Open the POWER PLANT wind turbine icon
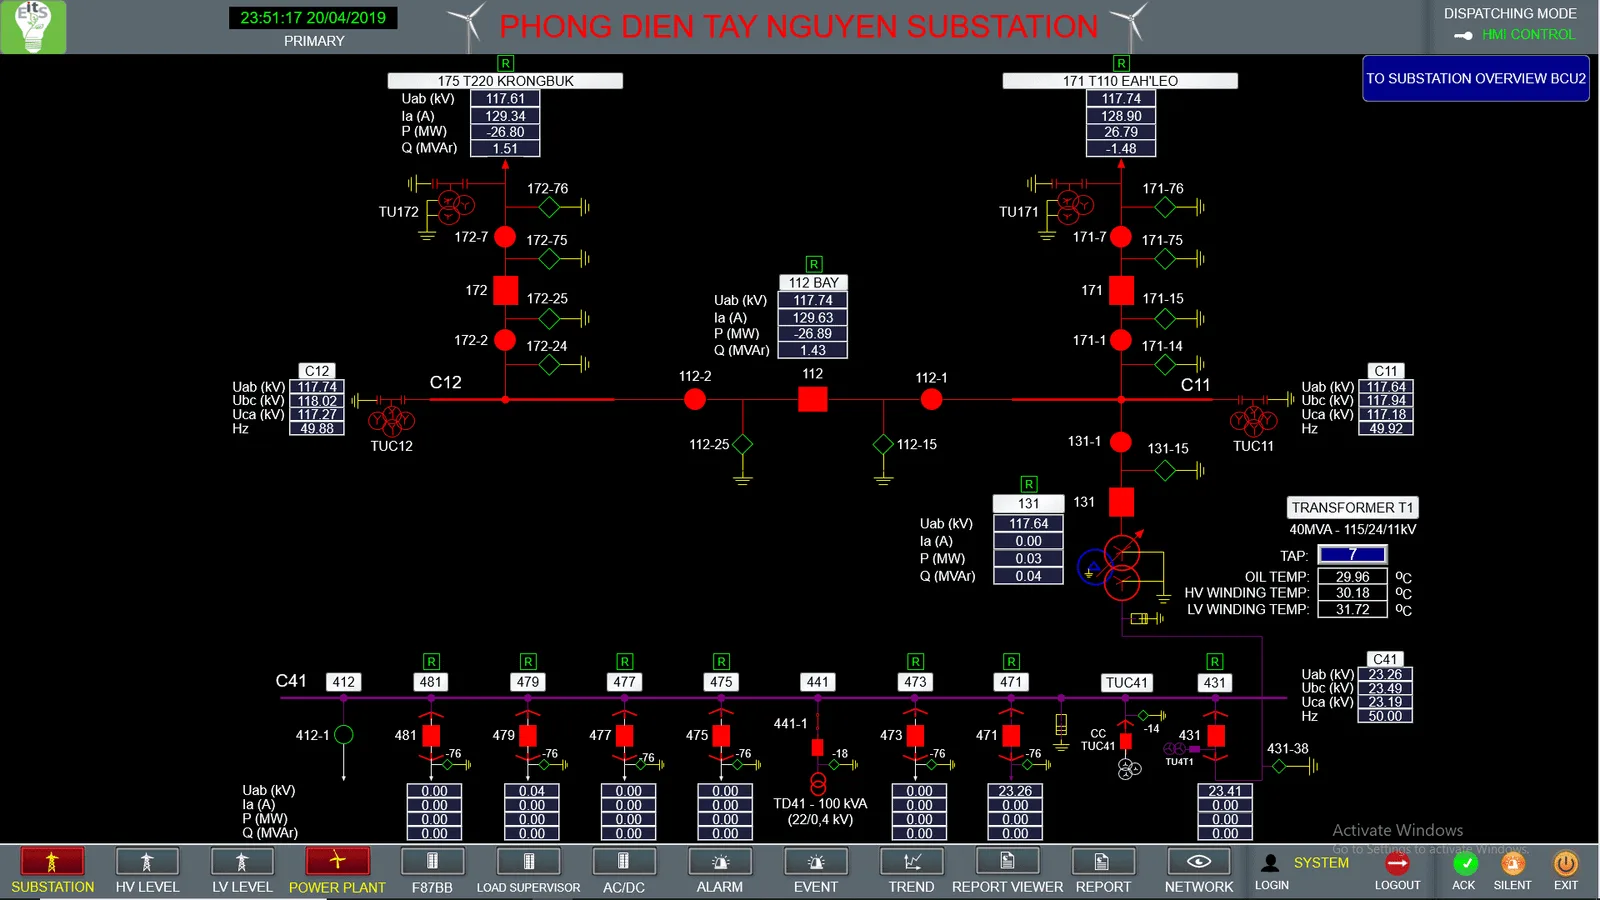The width and height of the screenshot is (1600, 900). (x=337, y=861)
